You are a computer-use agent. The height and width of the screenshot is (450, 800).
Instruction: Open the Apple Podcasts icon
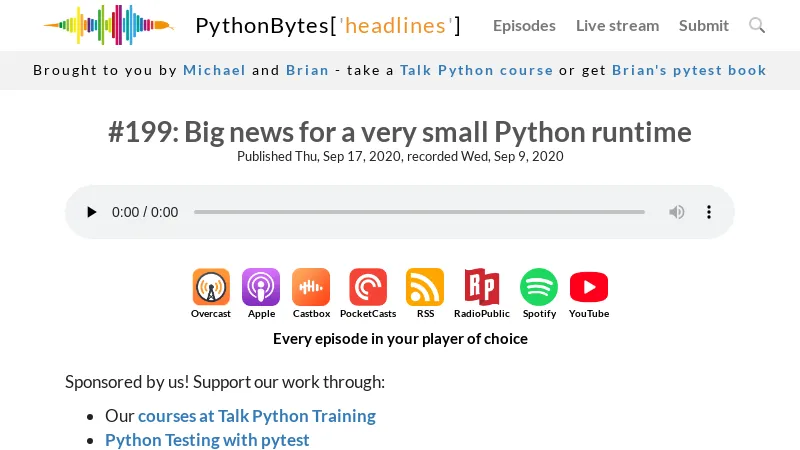[x=261, y=288]
